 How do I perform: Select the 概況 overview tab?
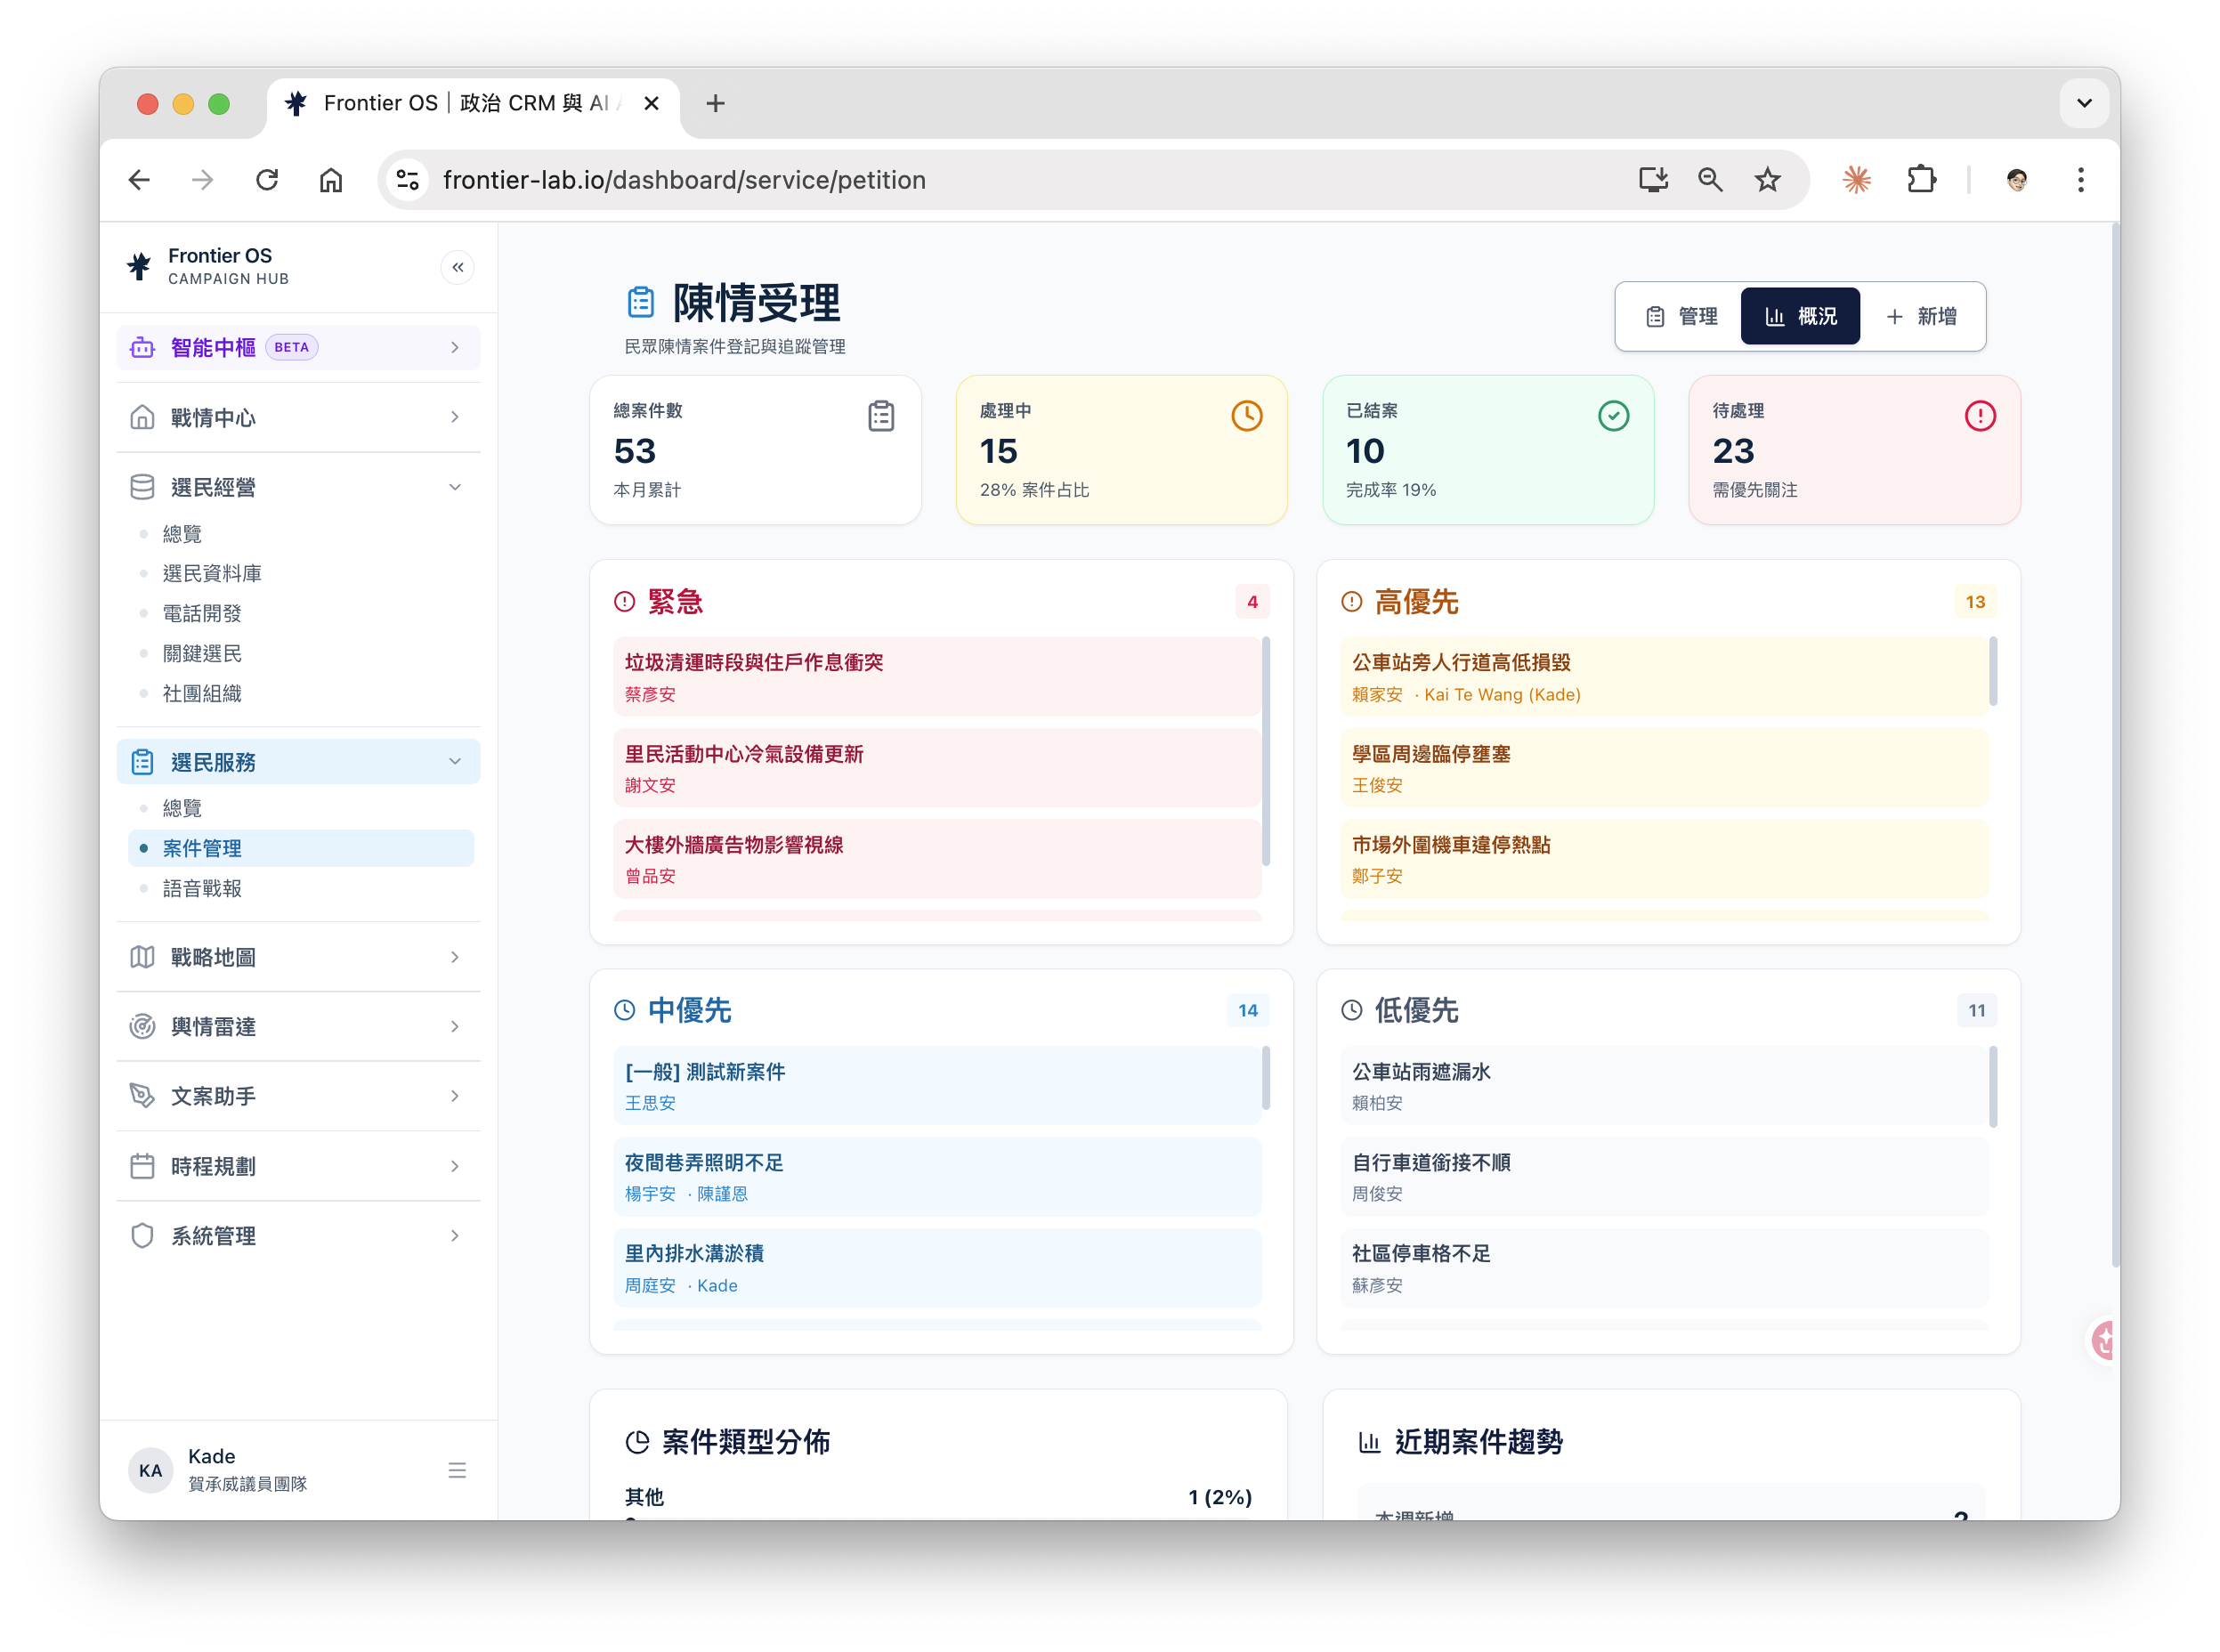[1799, 316]
